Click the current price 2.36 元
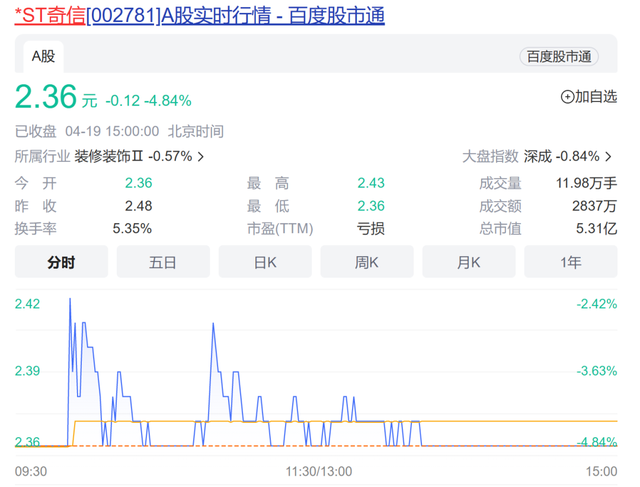640x487 pixels. (x=56, y=97)
